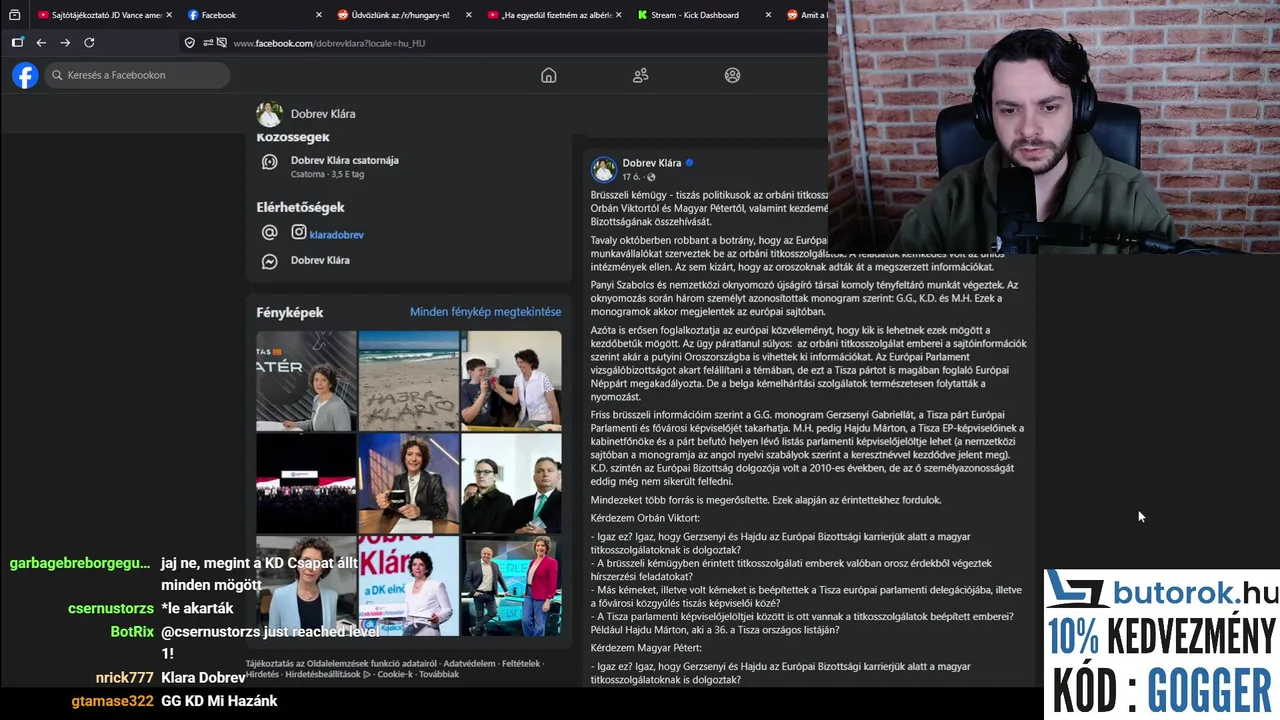This screenshot has height=720, width=1280.
Task: Click the Messenger icon beside Dobrev Klára
Action: 269,261
